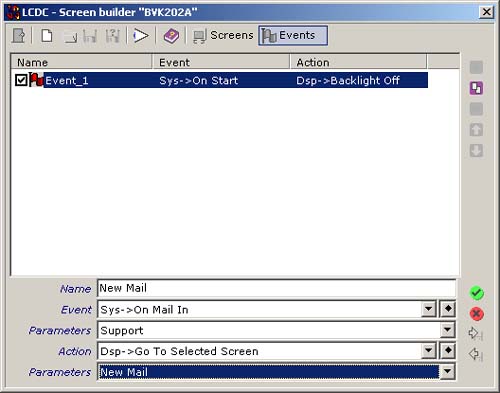The width and height of the screenshot is (500, 393).
Task: Click the greyed save-as disk icon
Action: click(x=112, y=36)
